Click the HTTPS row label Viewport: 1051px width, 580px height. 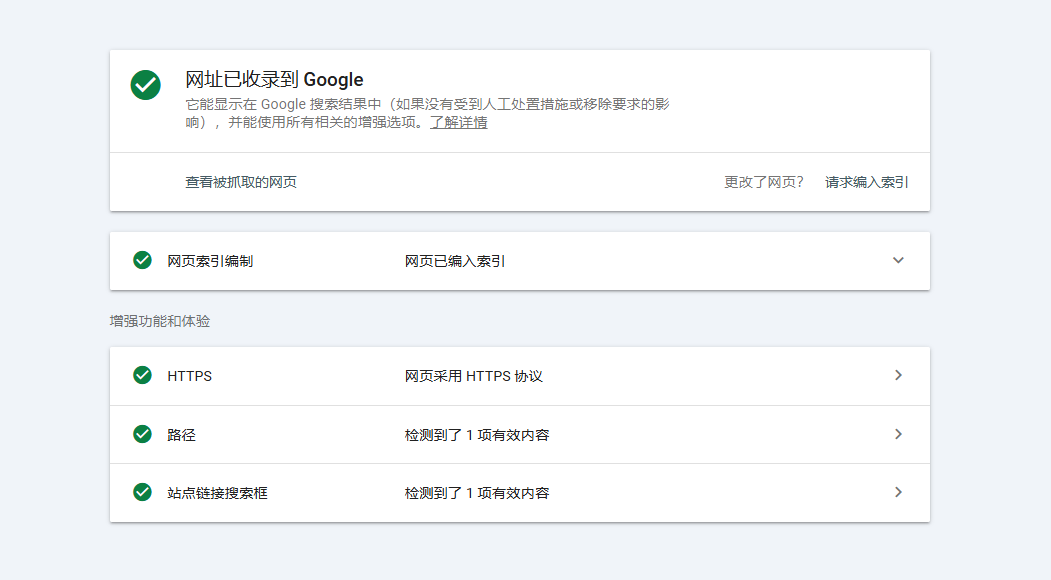(x=190, y=377)
